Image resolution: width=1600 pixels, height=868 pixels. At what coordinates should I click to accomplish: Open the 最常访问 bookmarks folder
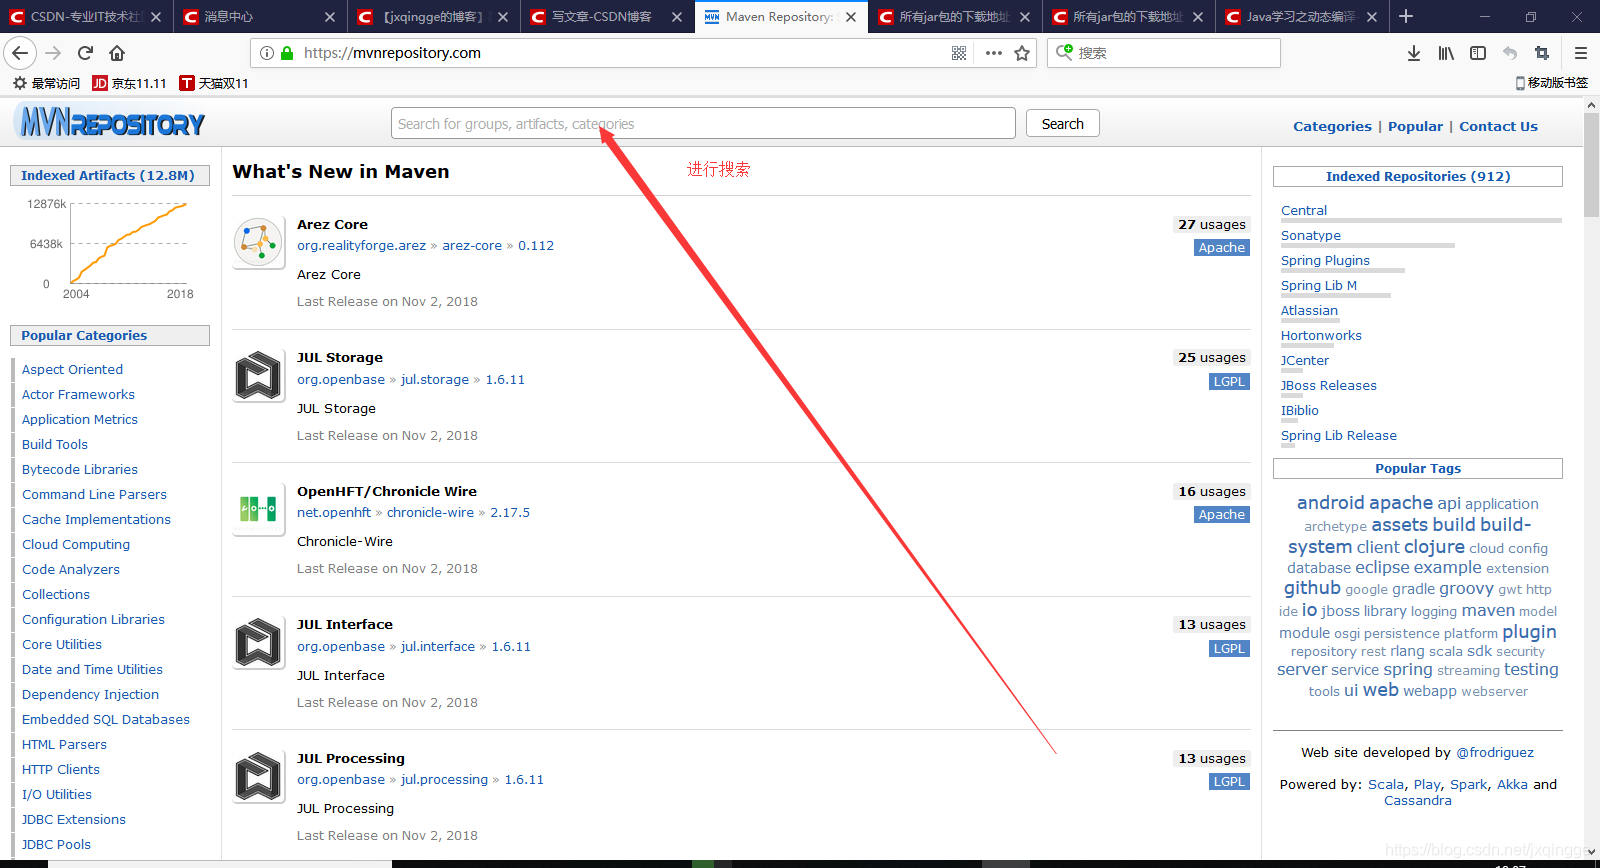point(46,83)
